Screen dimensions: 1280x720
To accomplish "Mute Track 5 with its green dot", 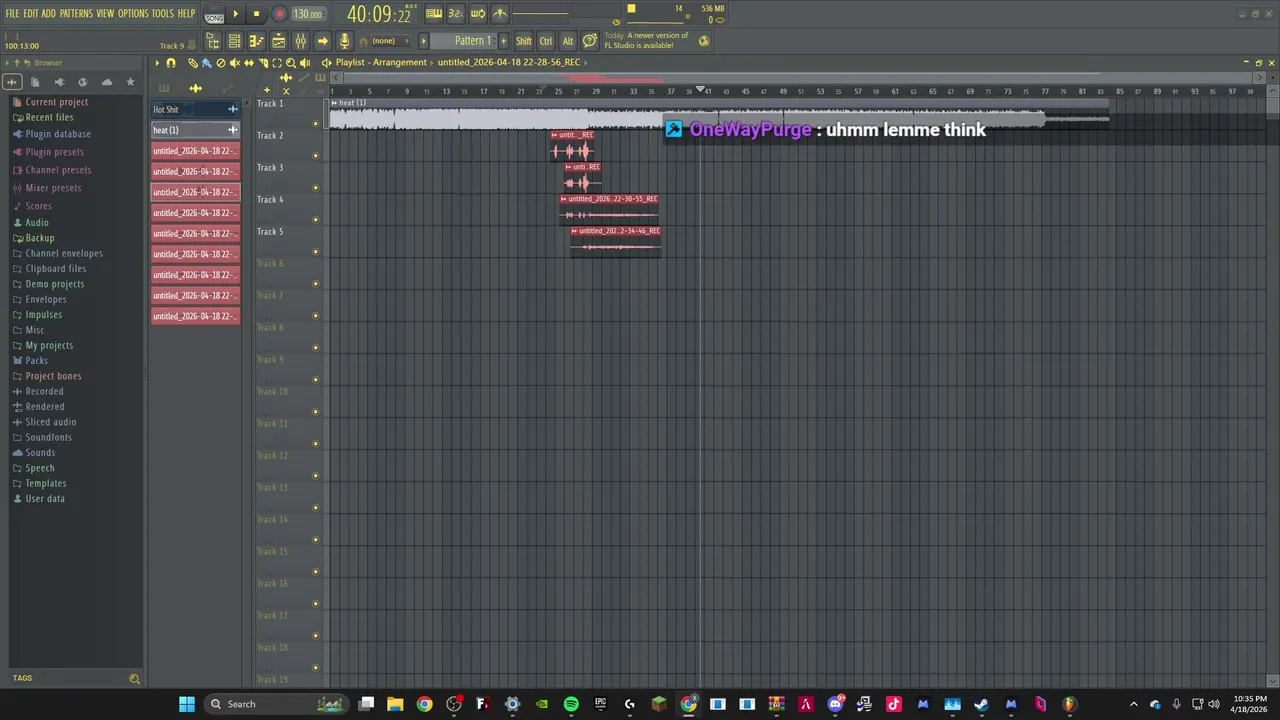I will (x=316, y=252).
